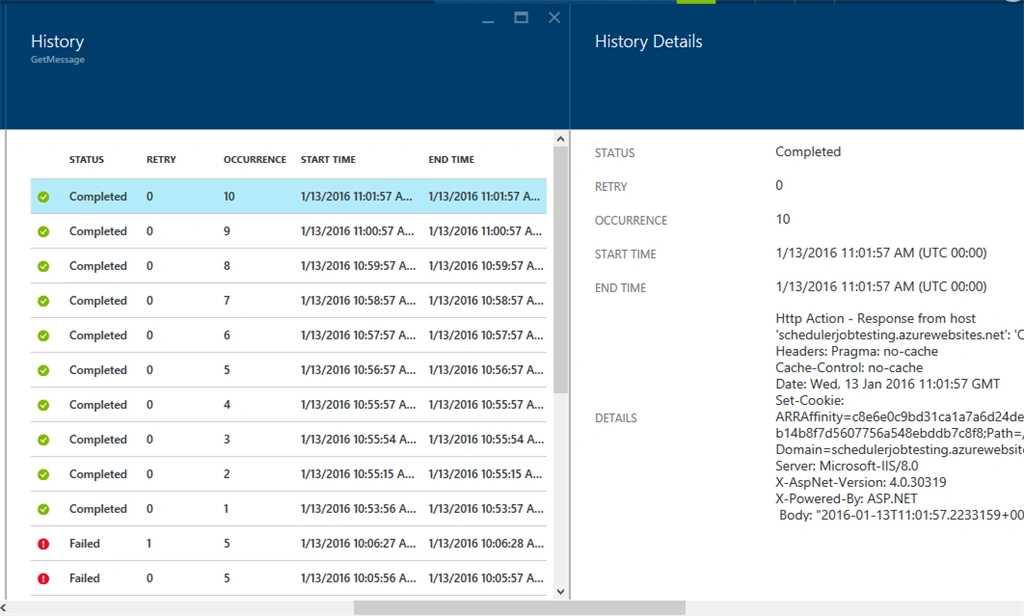Maximize the History blade
The height and width of the screenshot is (616, 1024).
coord(521,18)
